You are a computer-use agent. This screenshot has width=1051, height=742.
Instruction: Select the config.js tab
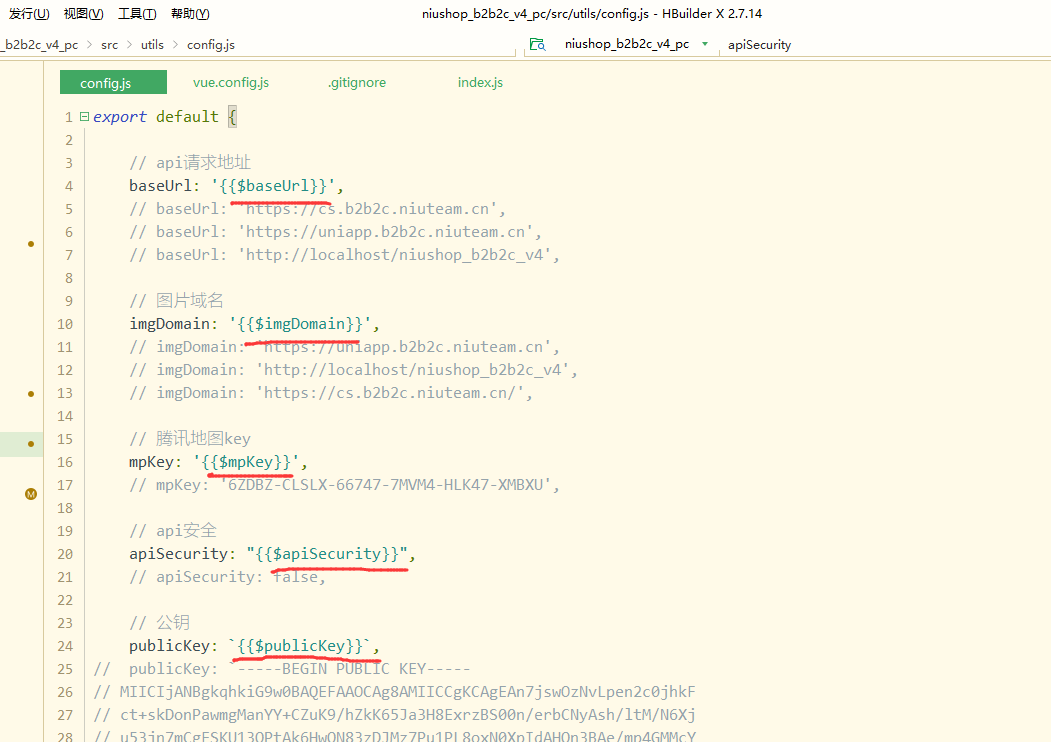[105, 83]
